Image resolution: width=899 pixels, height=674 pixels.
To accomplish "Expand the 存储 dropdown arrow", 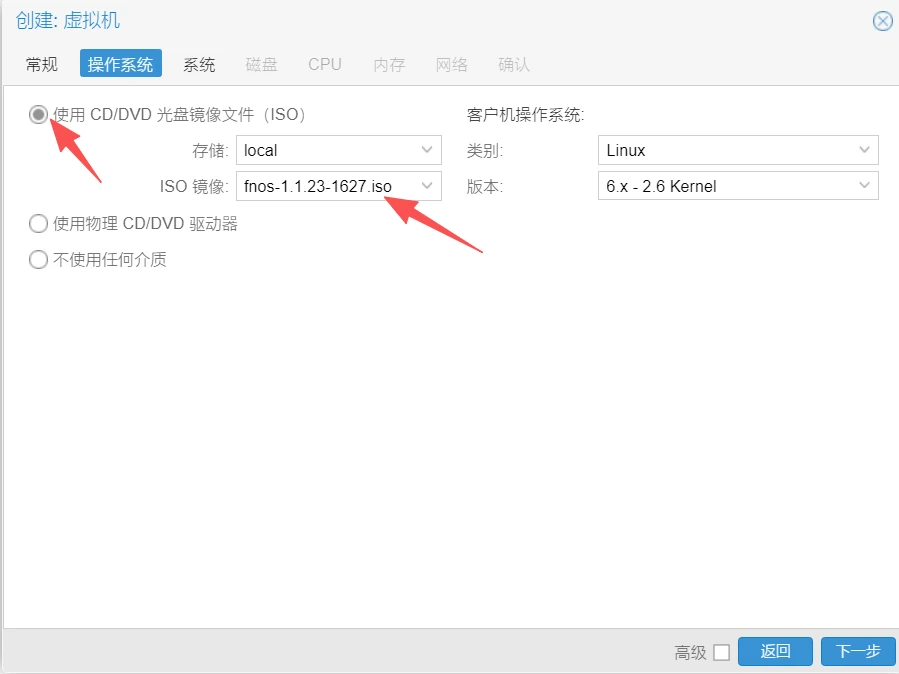I will click(x=428, y=151).
